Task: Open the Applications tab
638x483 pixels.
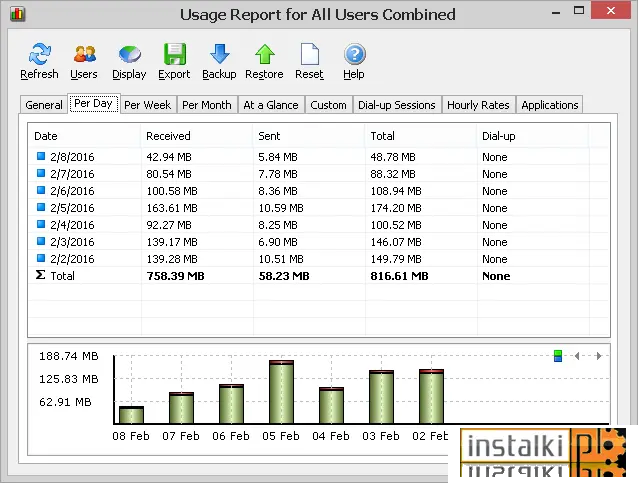Action: 550,105
